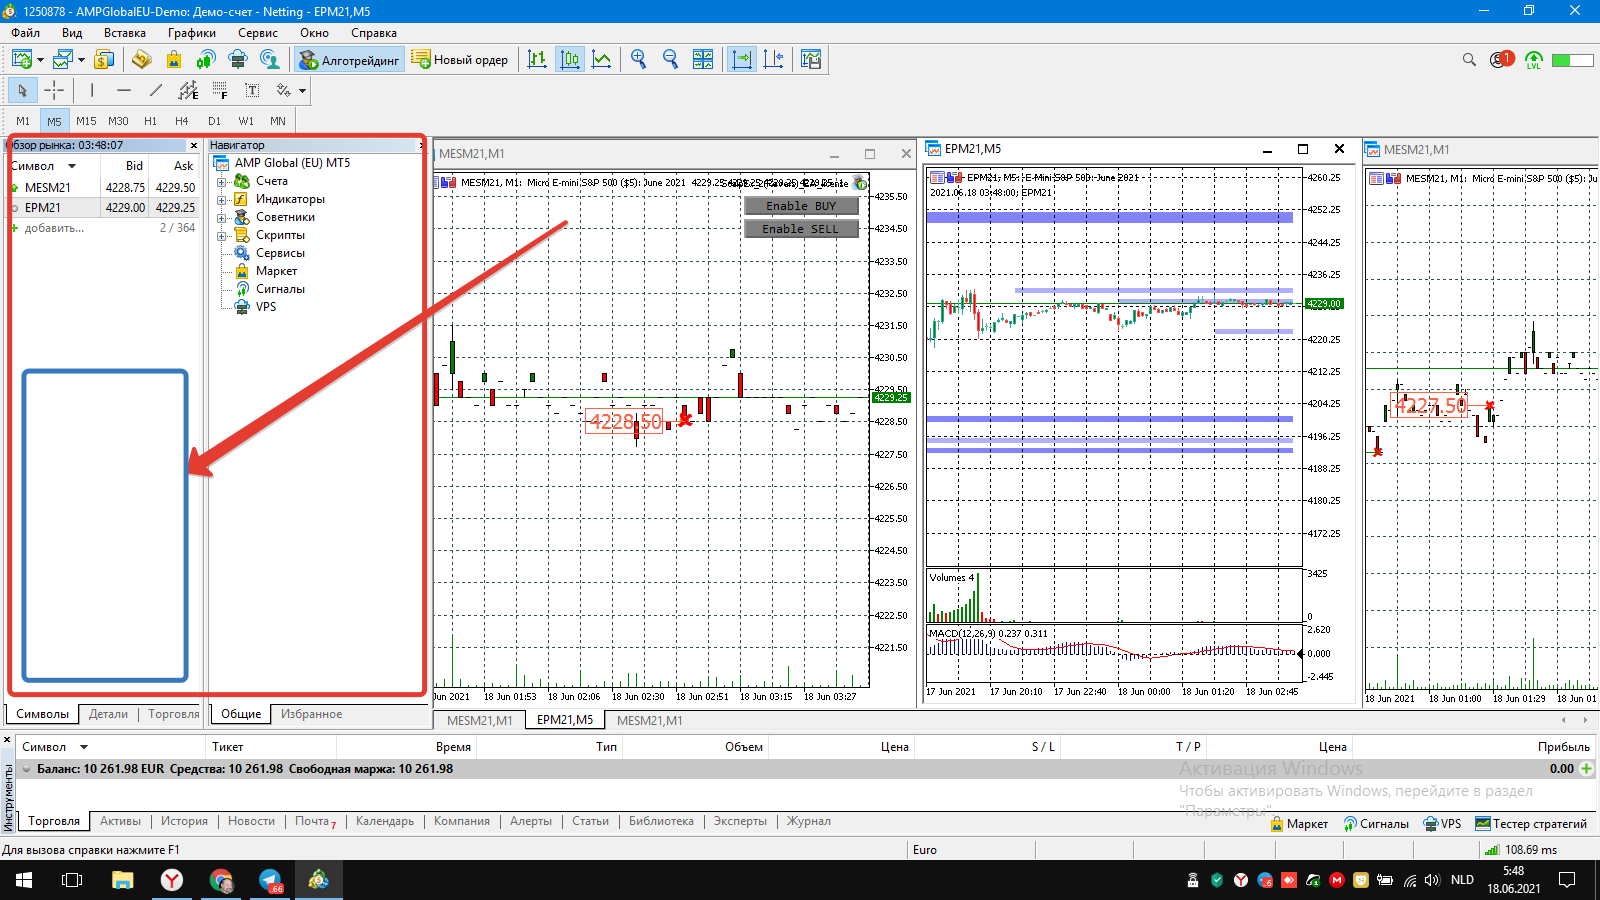
Task: Open the Signals toolbar icon
Action: pyautogui.click(x=206, y=60)
